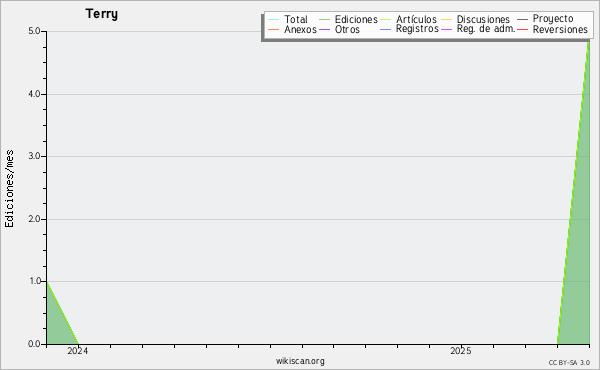
Task: Click the purple Otros line swatch
Action: point(324,29)
